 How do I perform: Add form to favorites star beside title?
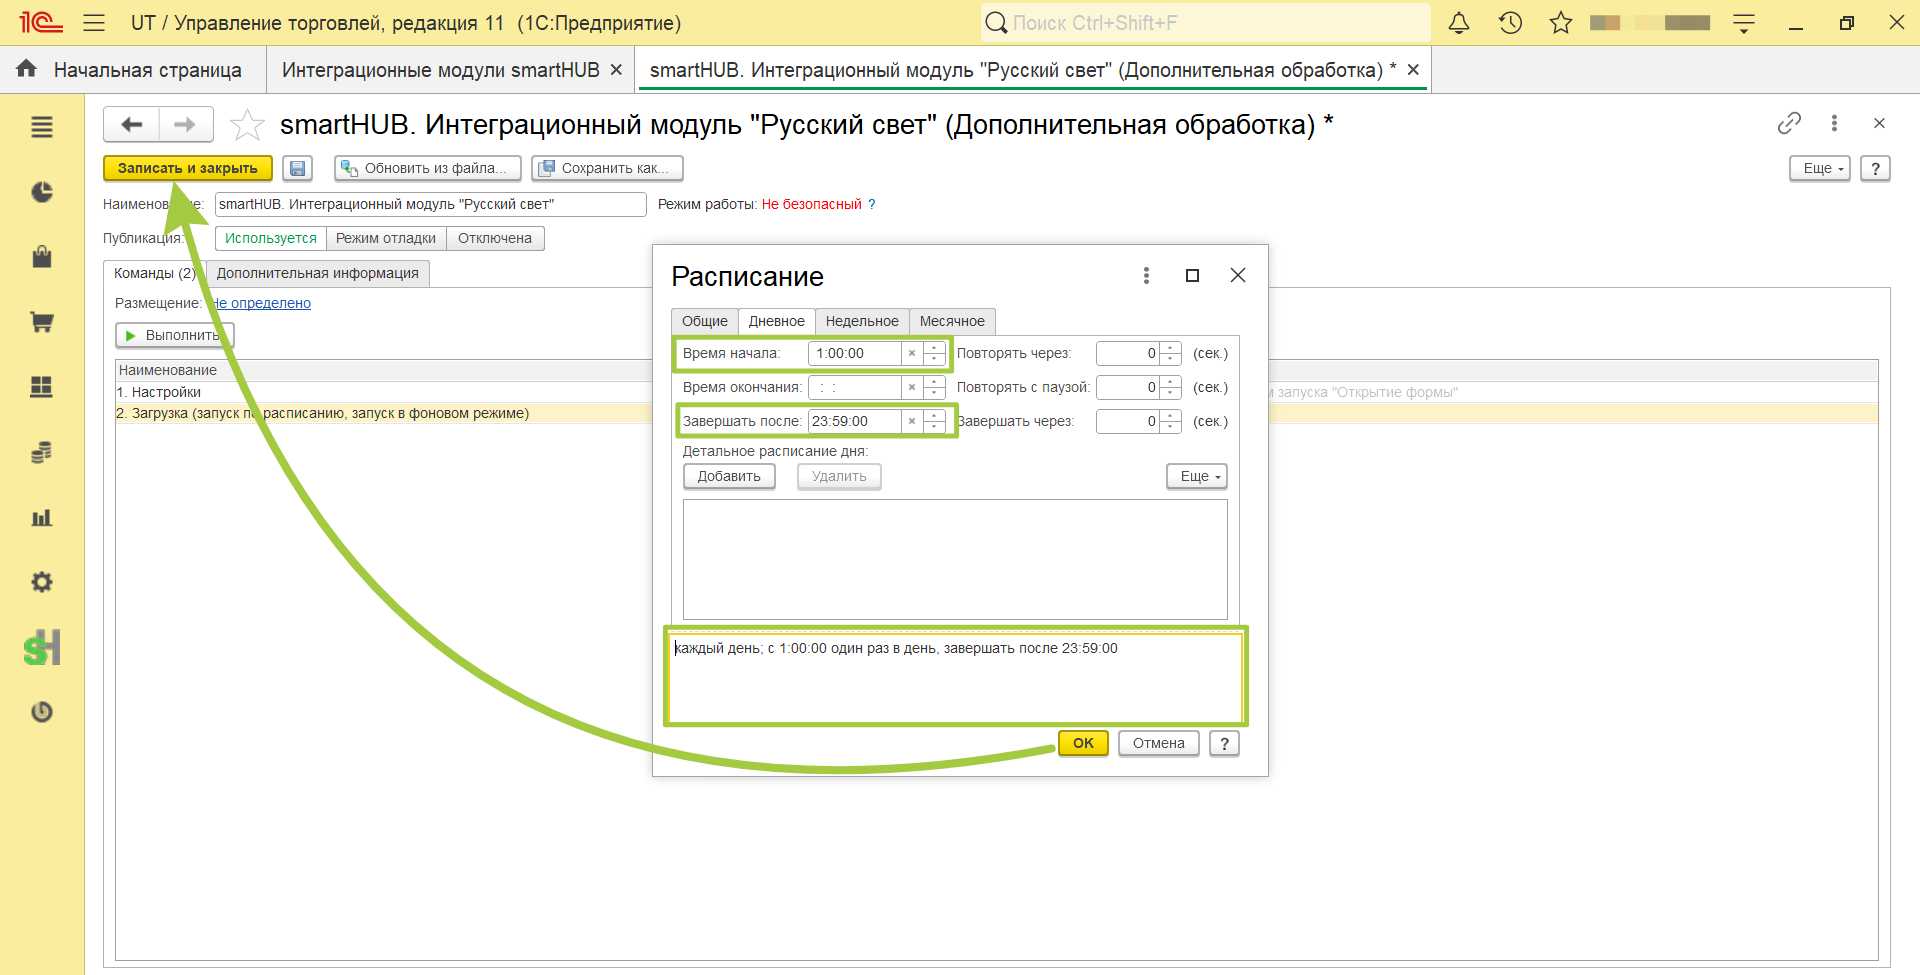pos(247,125)
